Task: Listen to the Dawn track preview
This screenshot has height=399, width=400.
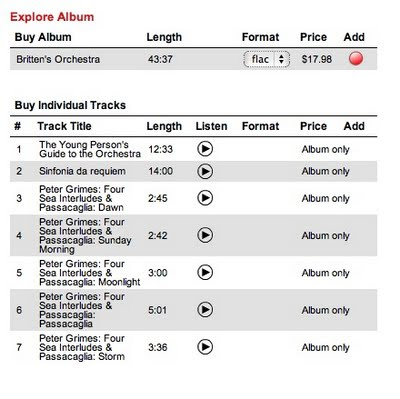Action: 205,198
